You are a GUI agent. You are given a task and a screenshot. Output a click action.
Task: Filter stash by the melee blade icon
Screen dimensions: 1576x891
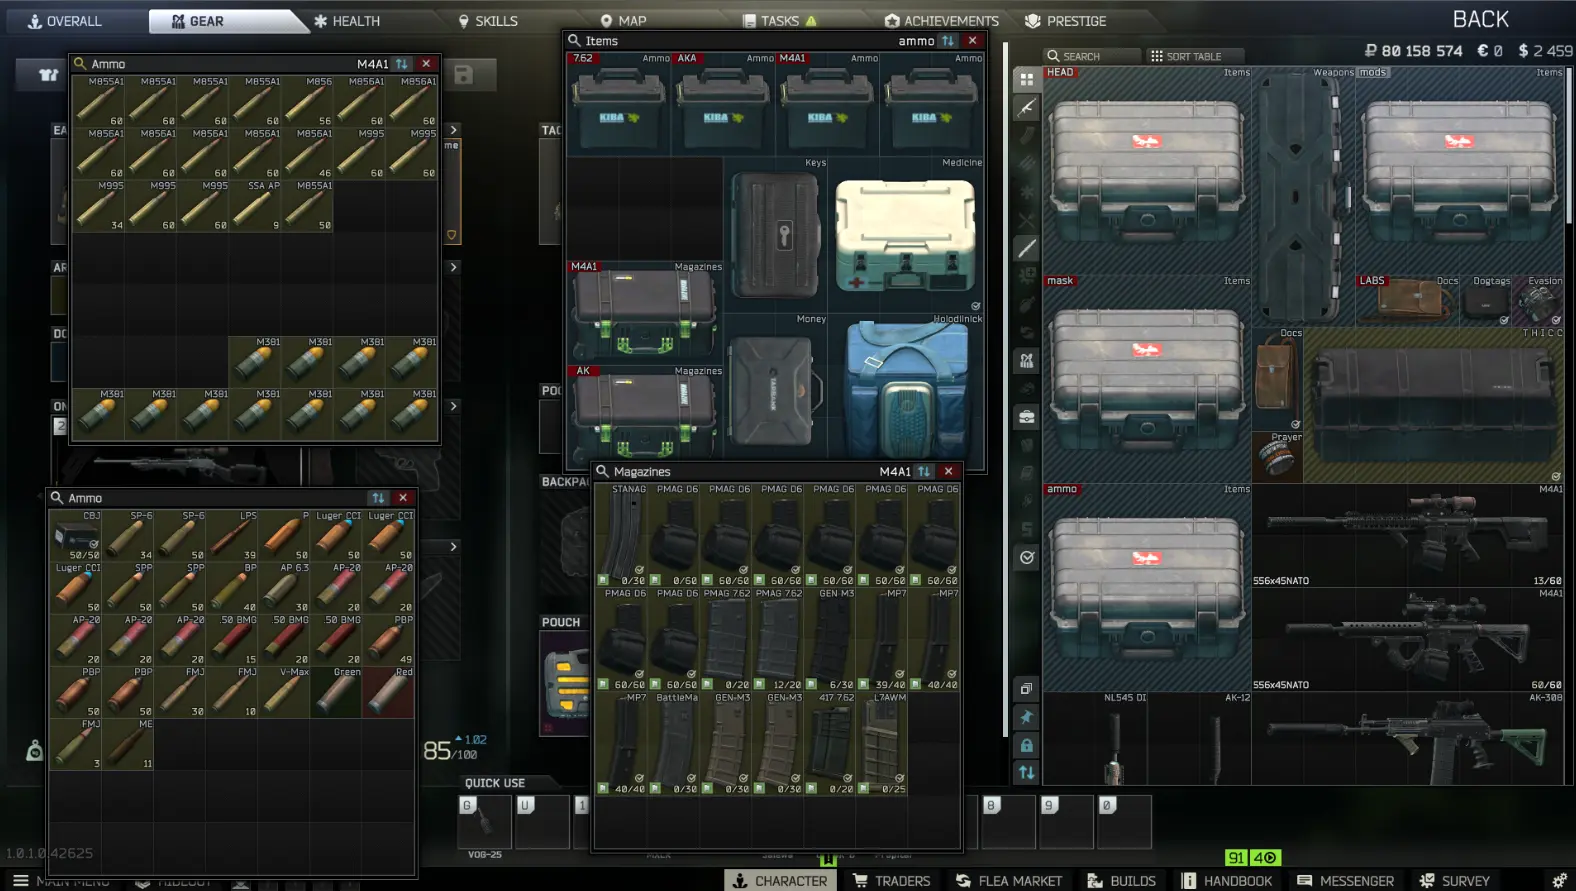tap(1027, 248)
